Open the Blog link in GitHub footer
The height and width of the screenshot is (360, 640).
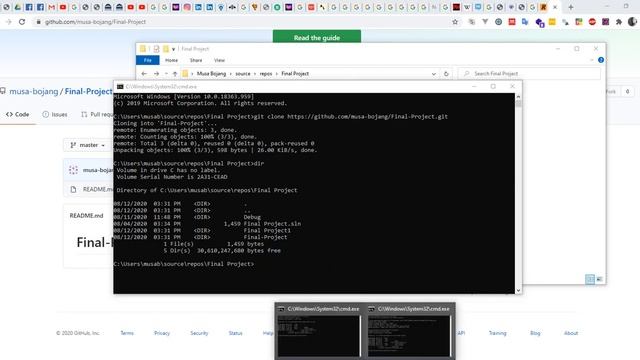[x=535, y=333]
